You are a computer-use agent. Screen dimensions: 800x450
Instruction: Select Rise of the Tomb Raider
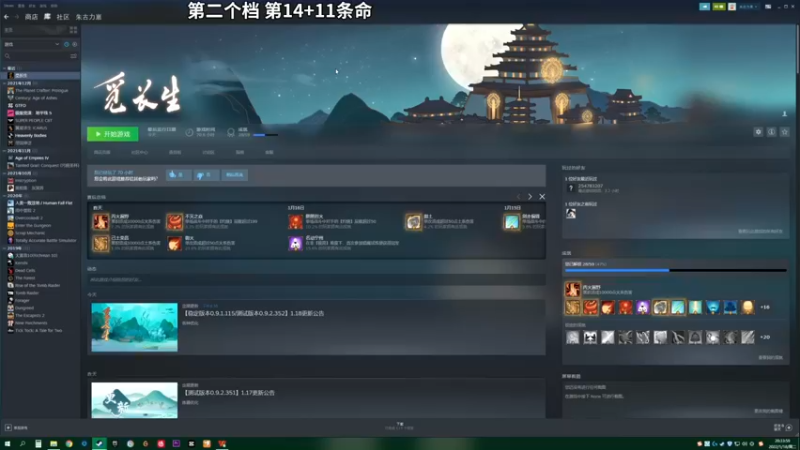37,286
